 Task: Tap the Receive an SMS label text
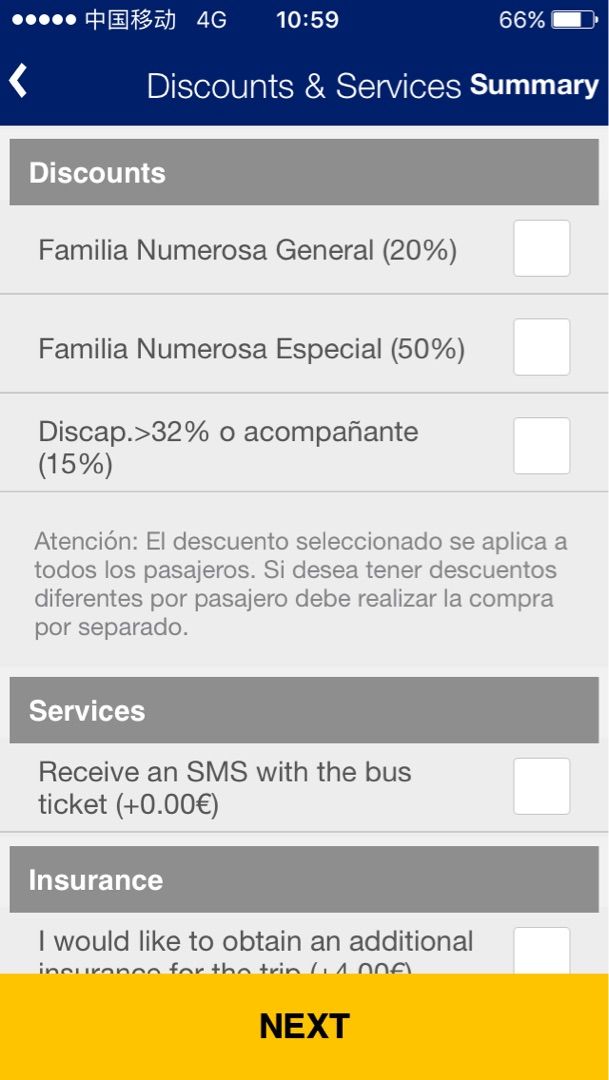coord(225,788)
